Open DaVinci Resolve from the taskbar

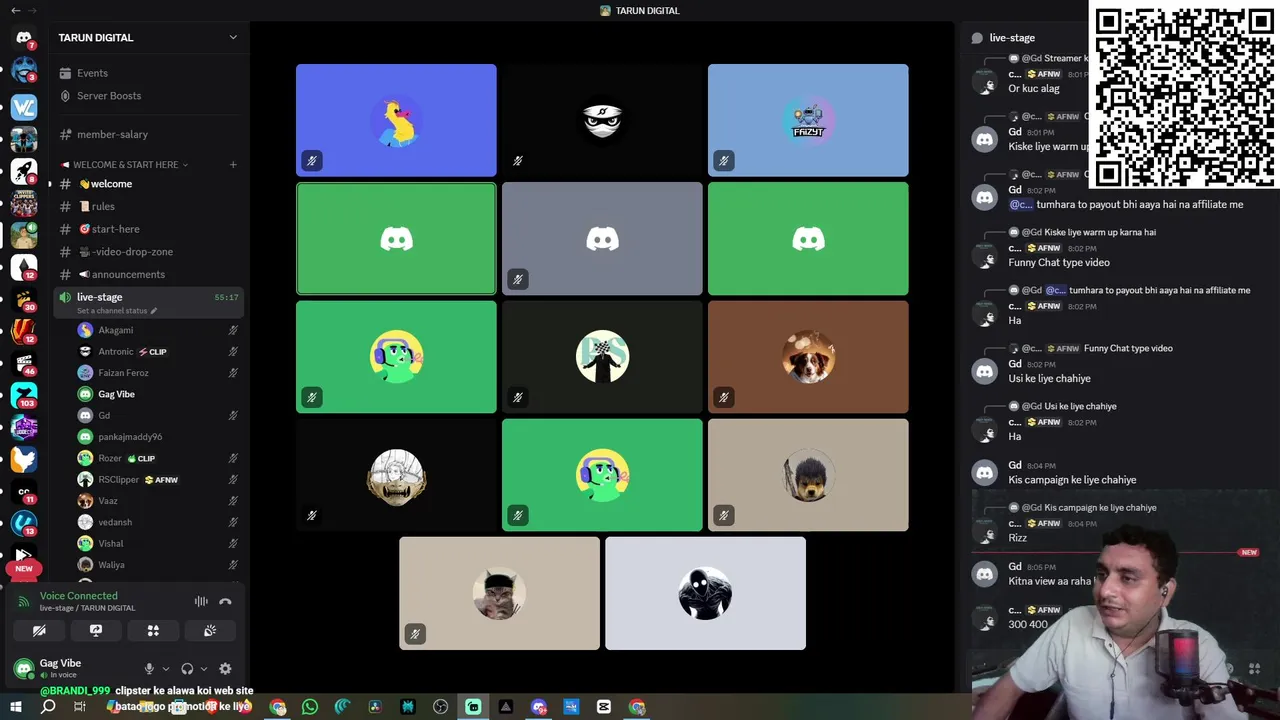click(x=375, y=707)
